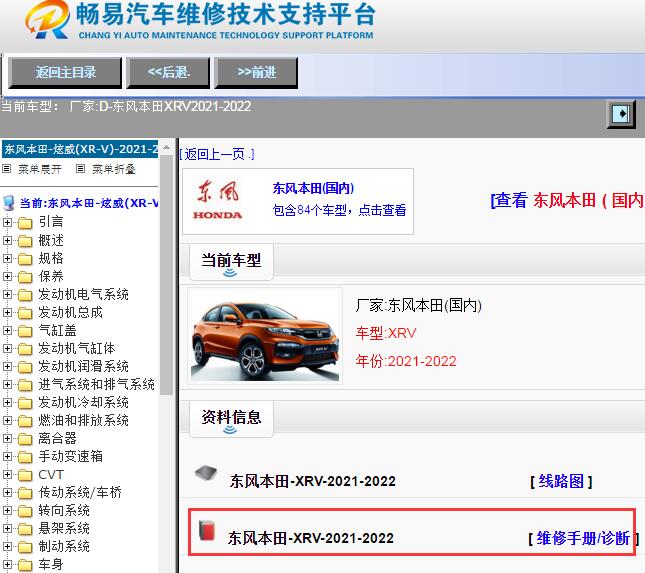
Task: Click the red book icon beside 维修手册 row
Action: tap(207, 530)
